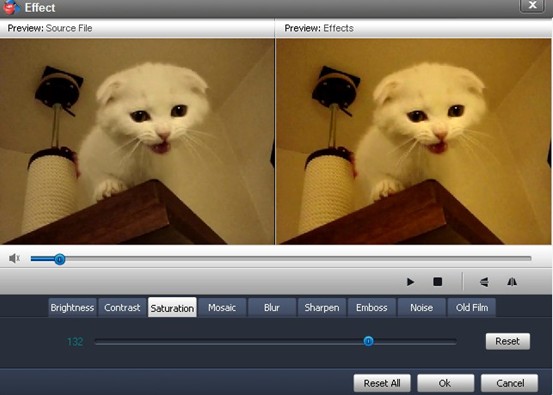
Task: Click the playback seek bar handle
Action: coord(60,259)
